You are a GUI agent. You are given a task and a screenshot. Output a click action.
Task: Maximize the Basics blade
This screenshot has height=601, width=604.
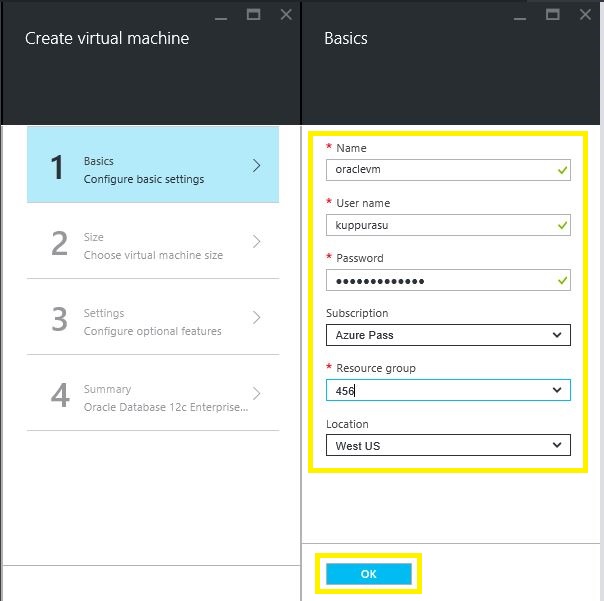coord(553,14)
